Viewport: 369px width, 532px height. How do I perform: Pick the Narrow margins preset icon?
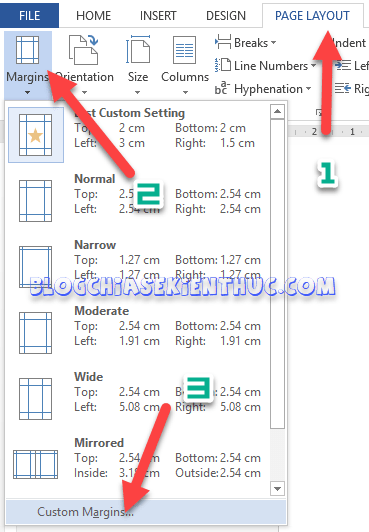click(x=36, y=267)
